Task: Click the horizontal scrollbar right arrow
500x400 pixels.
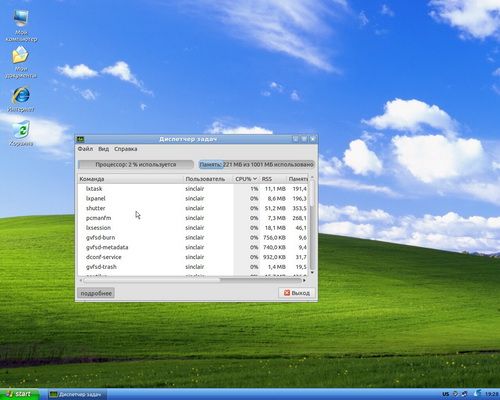Action: coord(304,280)
